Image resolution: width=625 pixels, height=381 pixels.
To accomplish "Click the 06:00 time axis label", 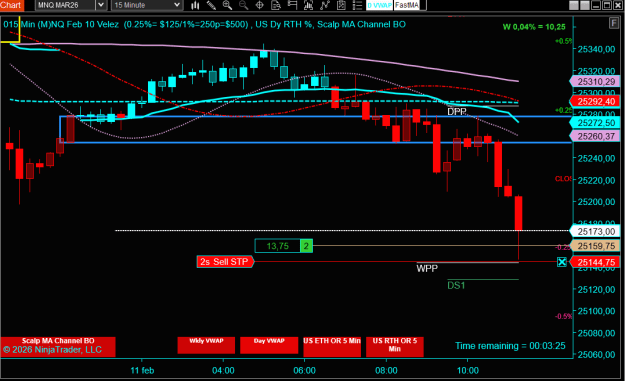I will pyautogui.click(x=305, y=371).
